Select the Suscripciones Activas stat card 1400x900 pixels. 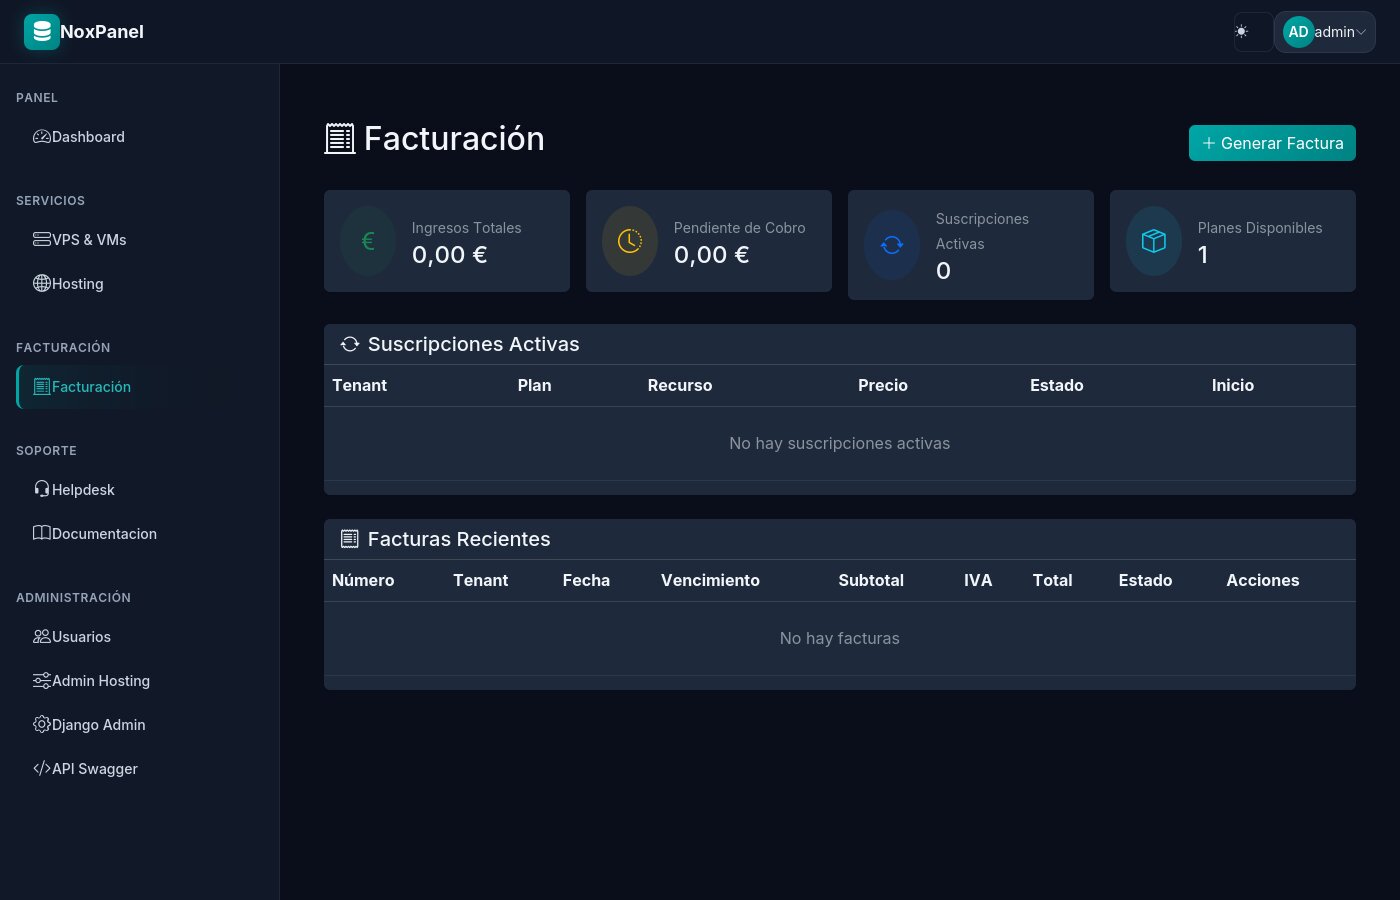click(970, 245)
